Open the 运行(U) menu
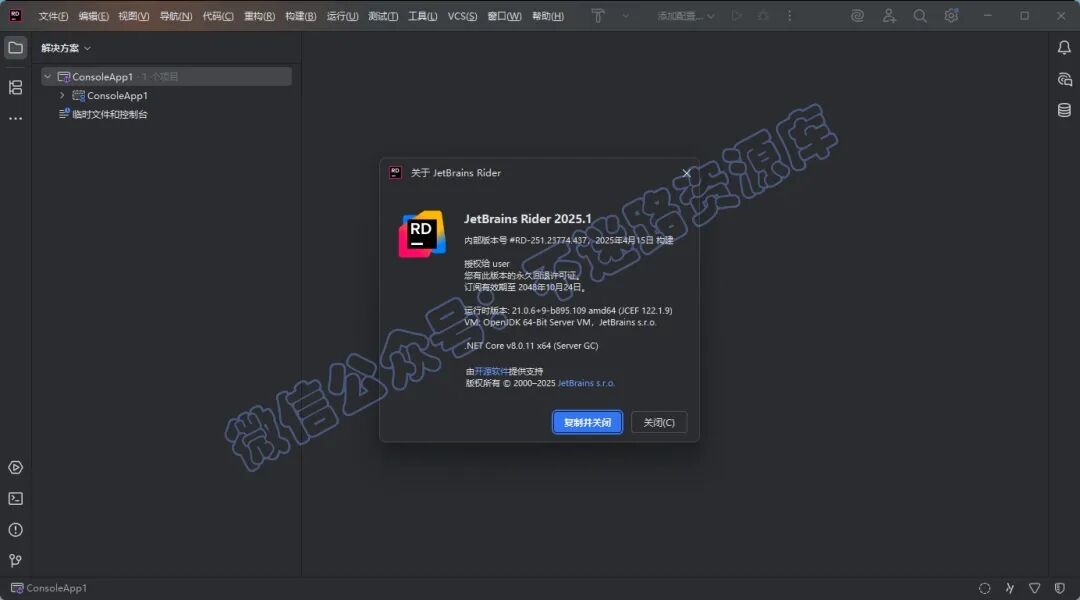 pos(342,16)
